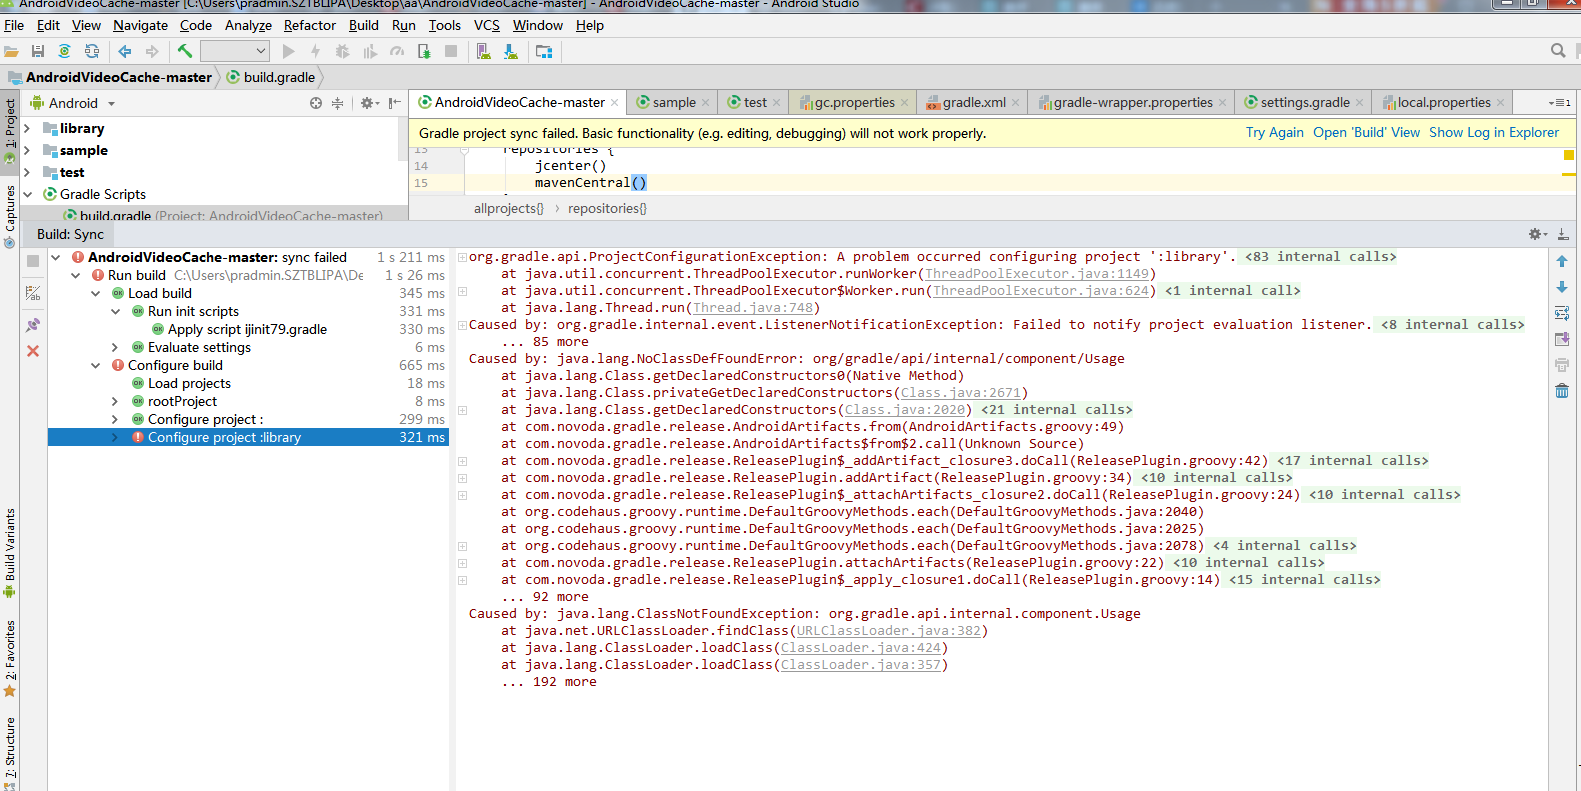
Task: Toggle soft-wrap in build output
Action: pos(1562,313)
